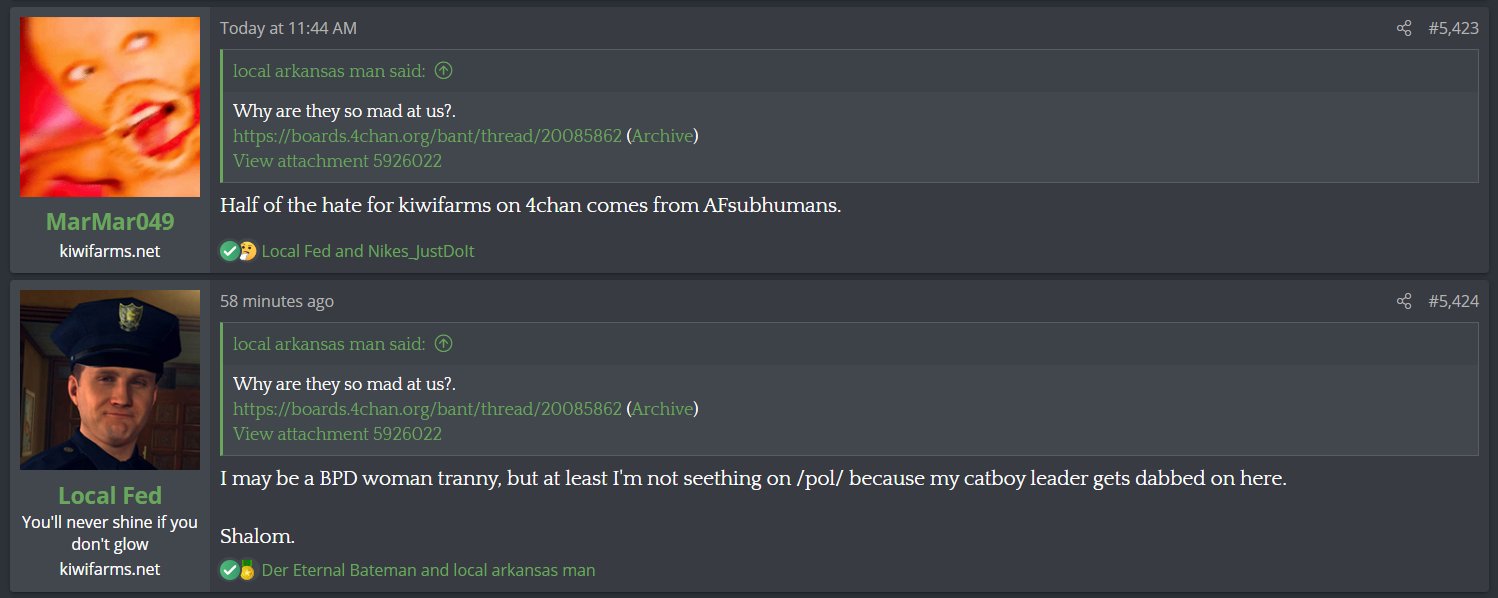Click green checkmark reaction under Local Fed's post
Screen dimensions: 1498x598
tap(229, 570)
